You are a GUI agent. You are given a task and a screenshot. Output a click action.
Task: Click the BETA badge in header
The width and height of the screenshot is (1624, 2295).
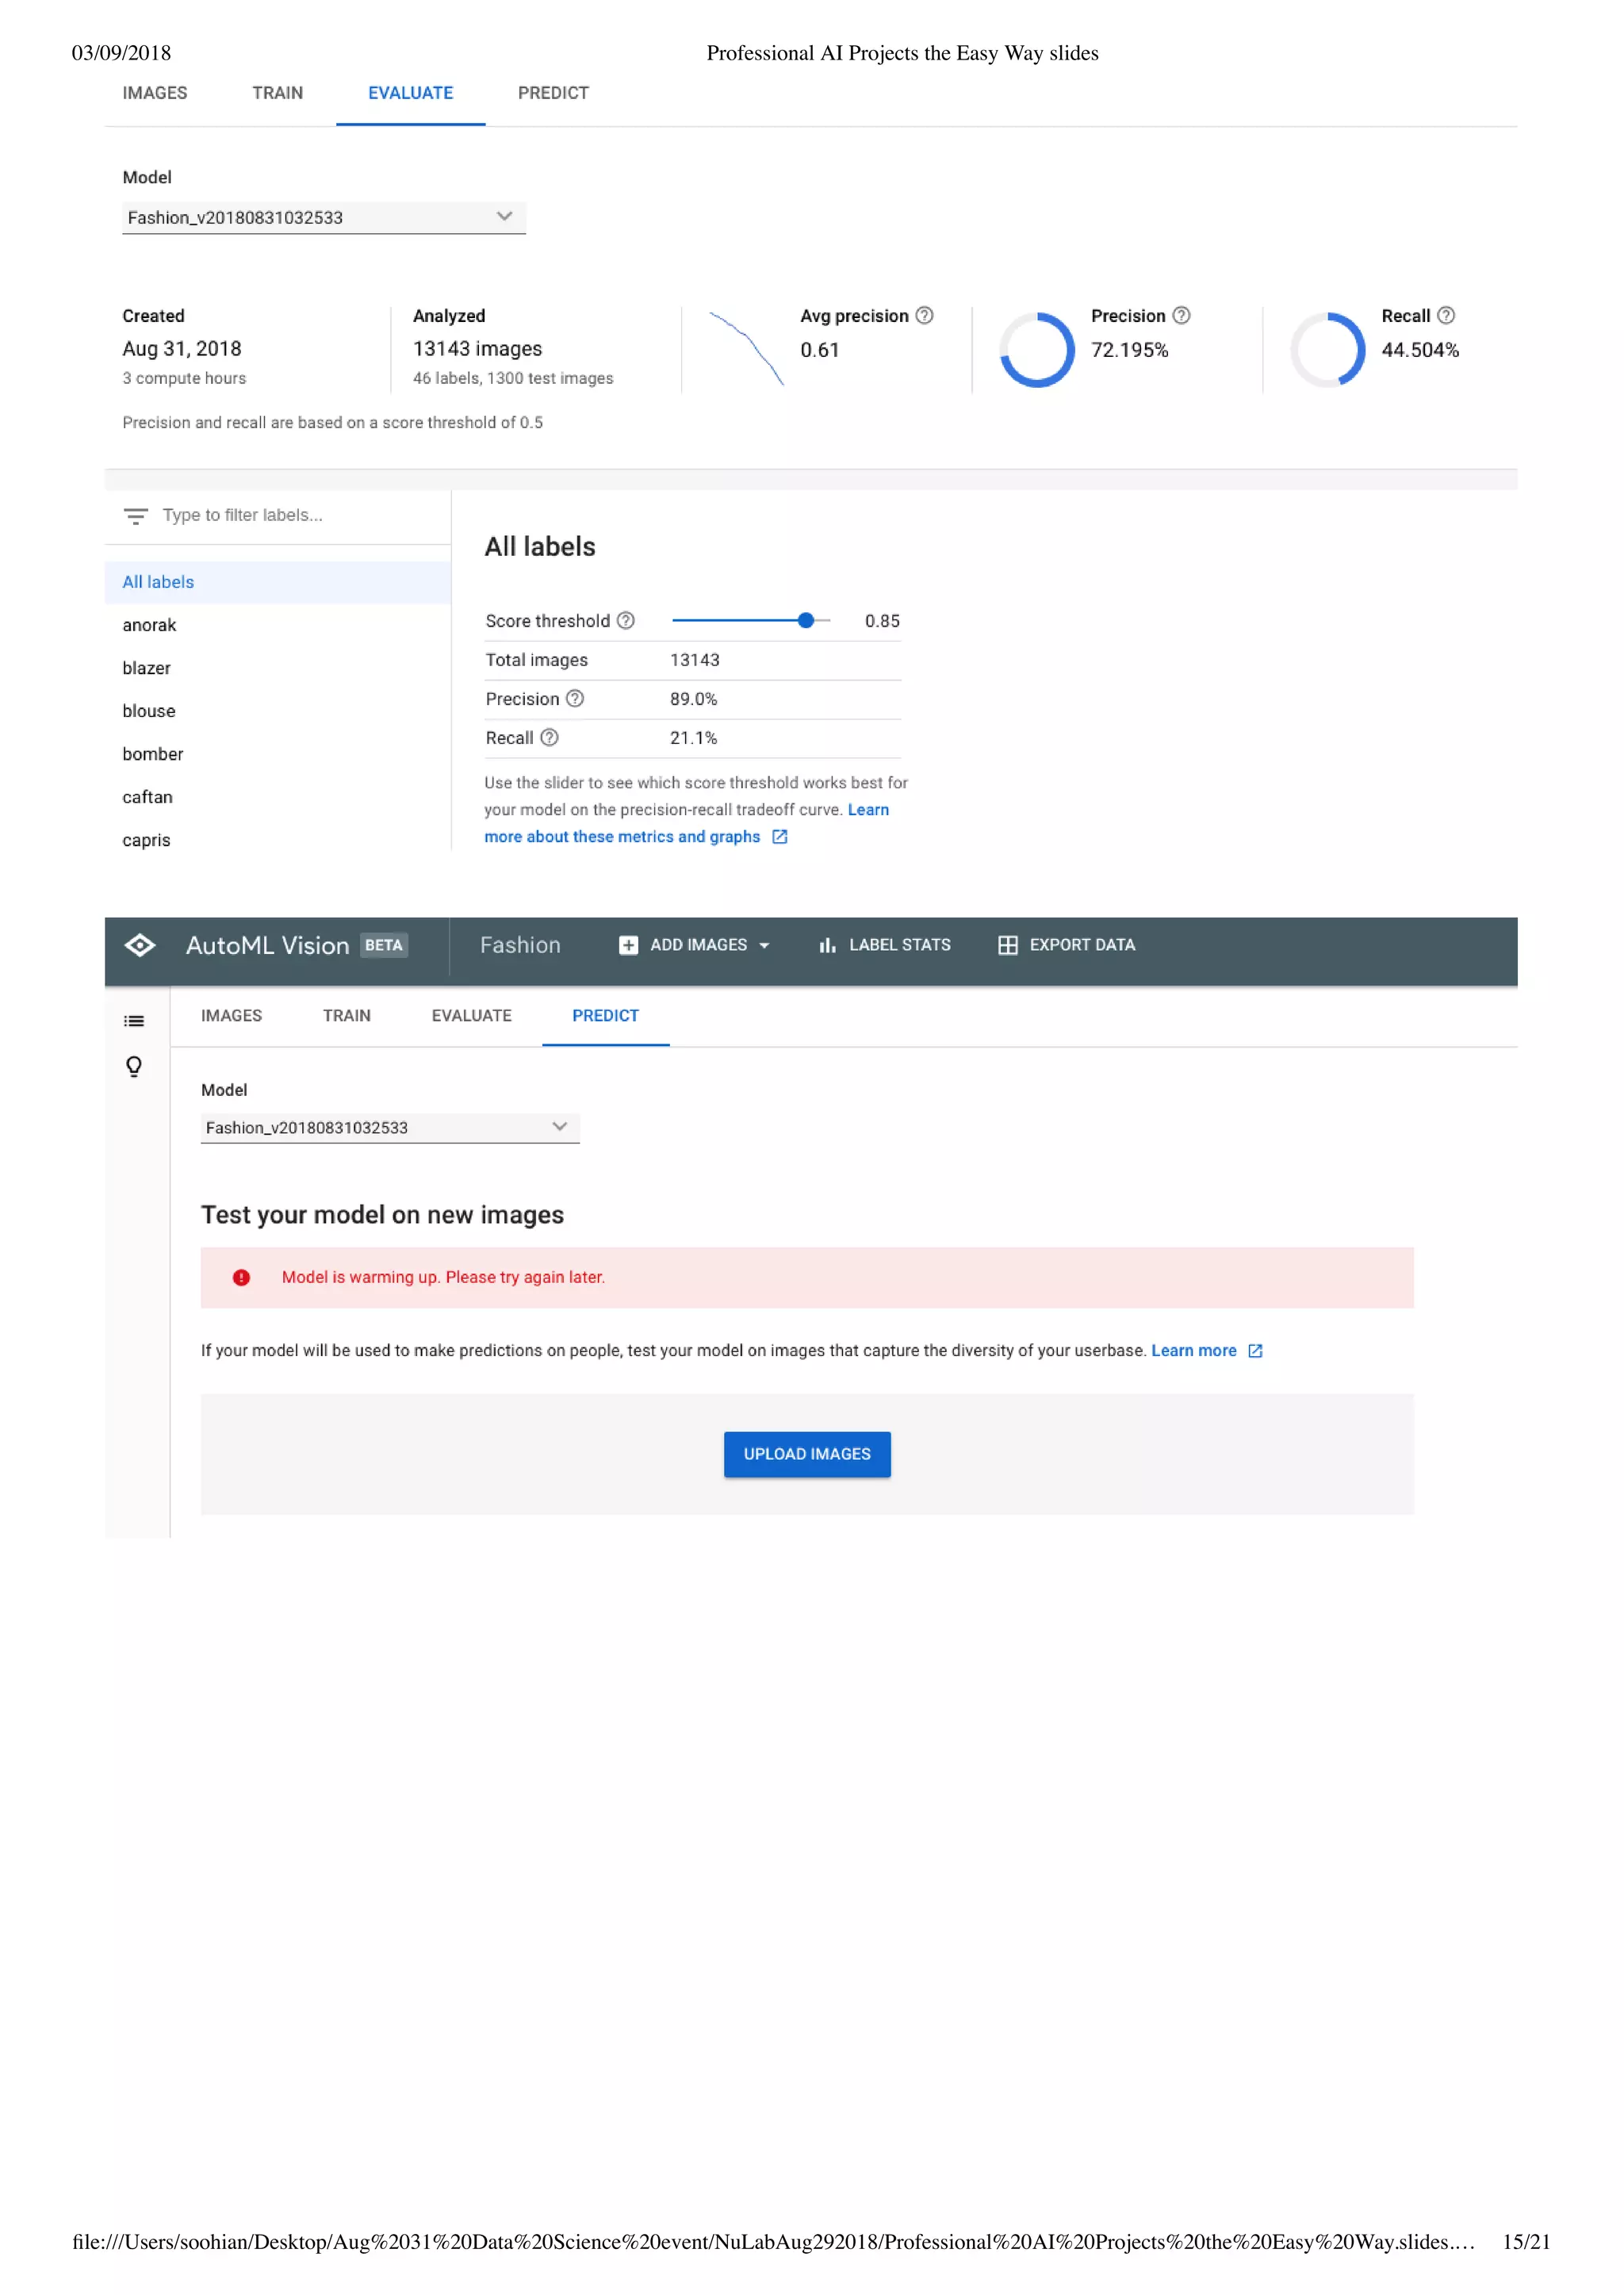[384, 945]
